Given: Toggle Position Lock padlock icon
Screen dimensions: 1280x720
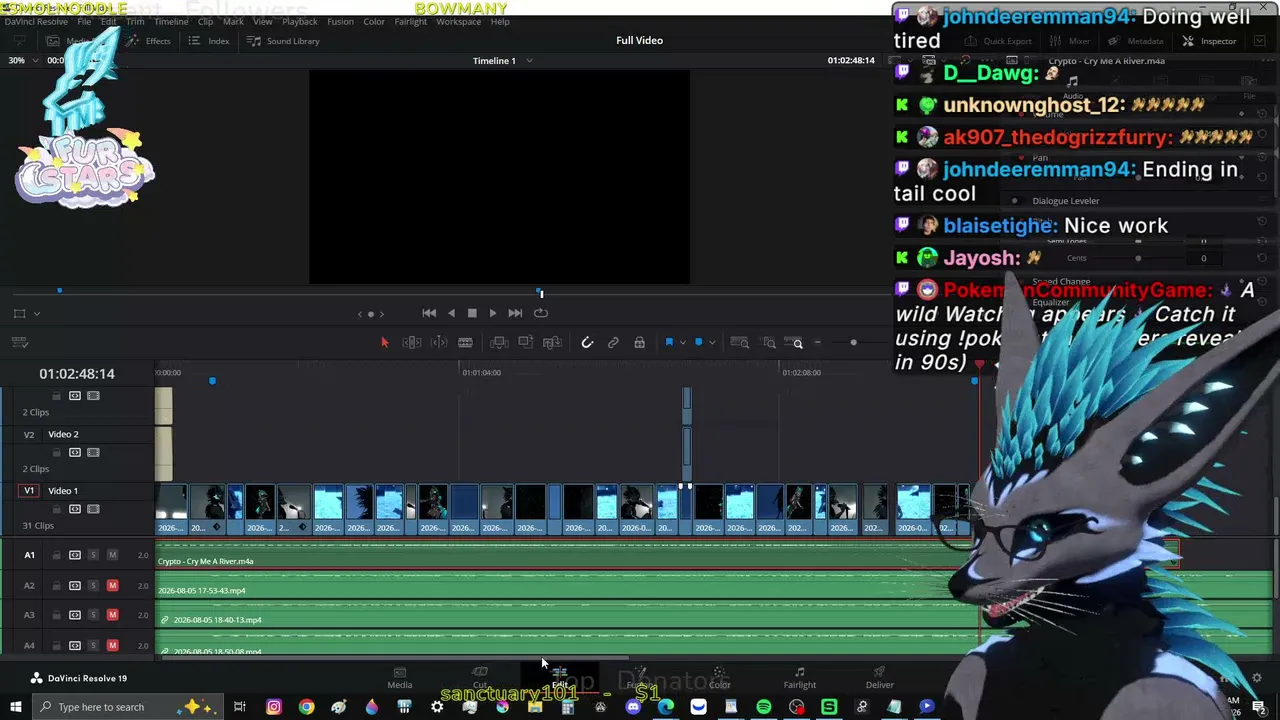Looking at the screenshot, I should [x=639, y=343].
